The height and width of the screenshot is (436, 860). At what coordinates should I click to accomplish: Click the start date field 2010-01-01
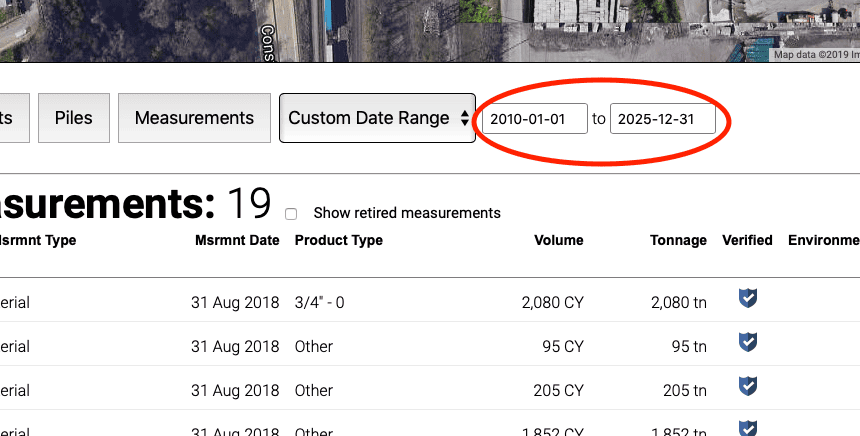[535, 119]
